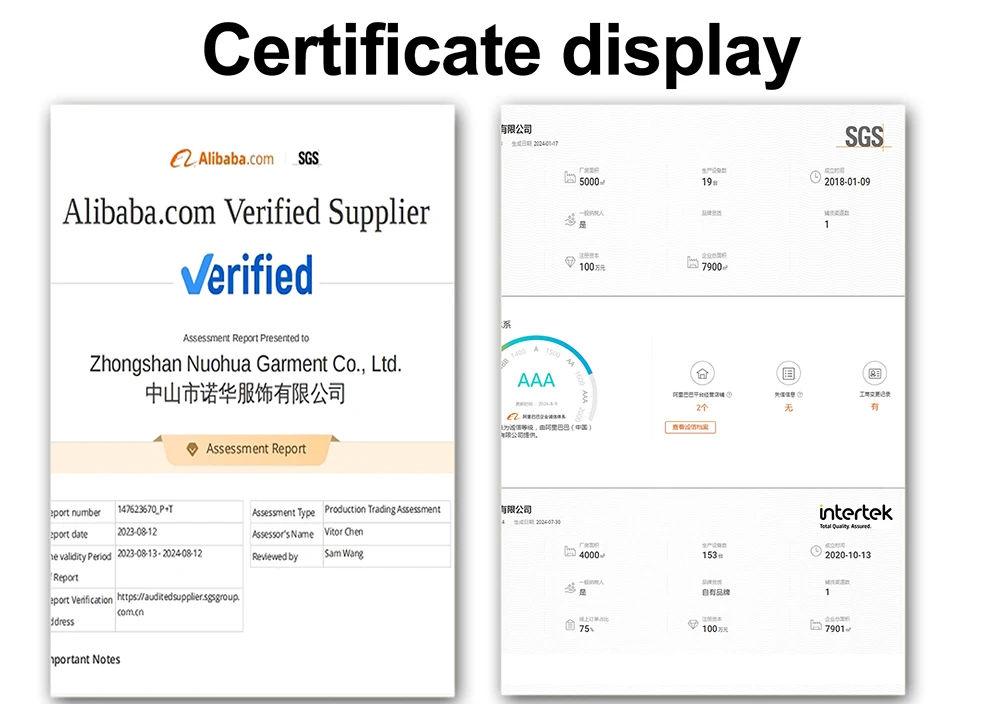This screenshot has height=704, width=1000.
Task: Click the house icon above 2个
Action: pos(702,373)
